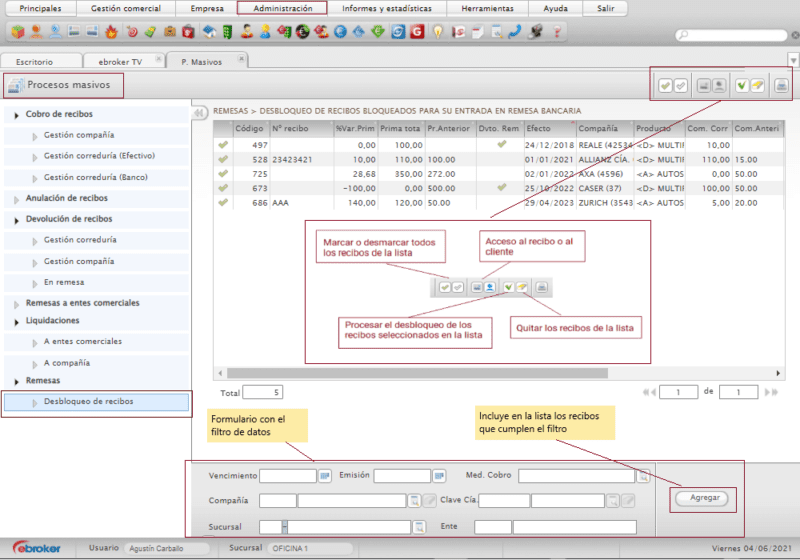
Task: Select Desbloqueo de recibos in tree
Action: click(96, 402)
